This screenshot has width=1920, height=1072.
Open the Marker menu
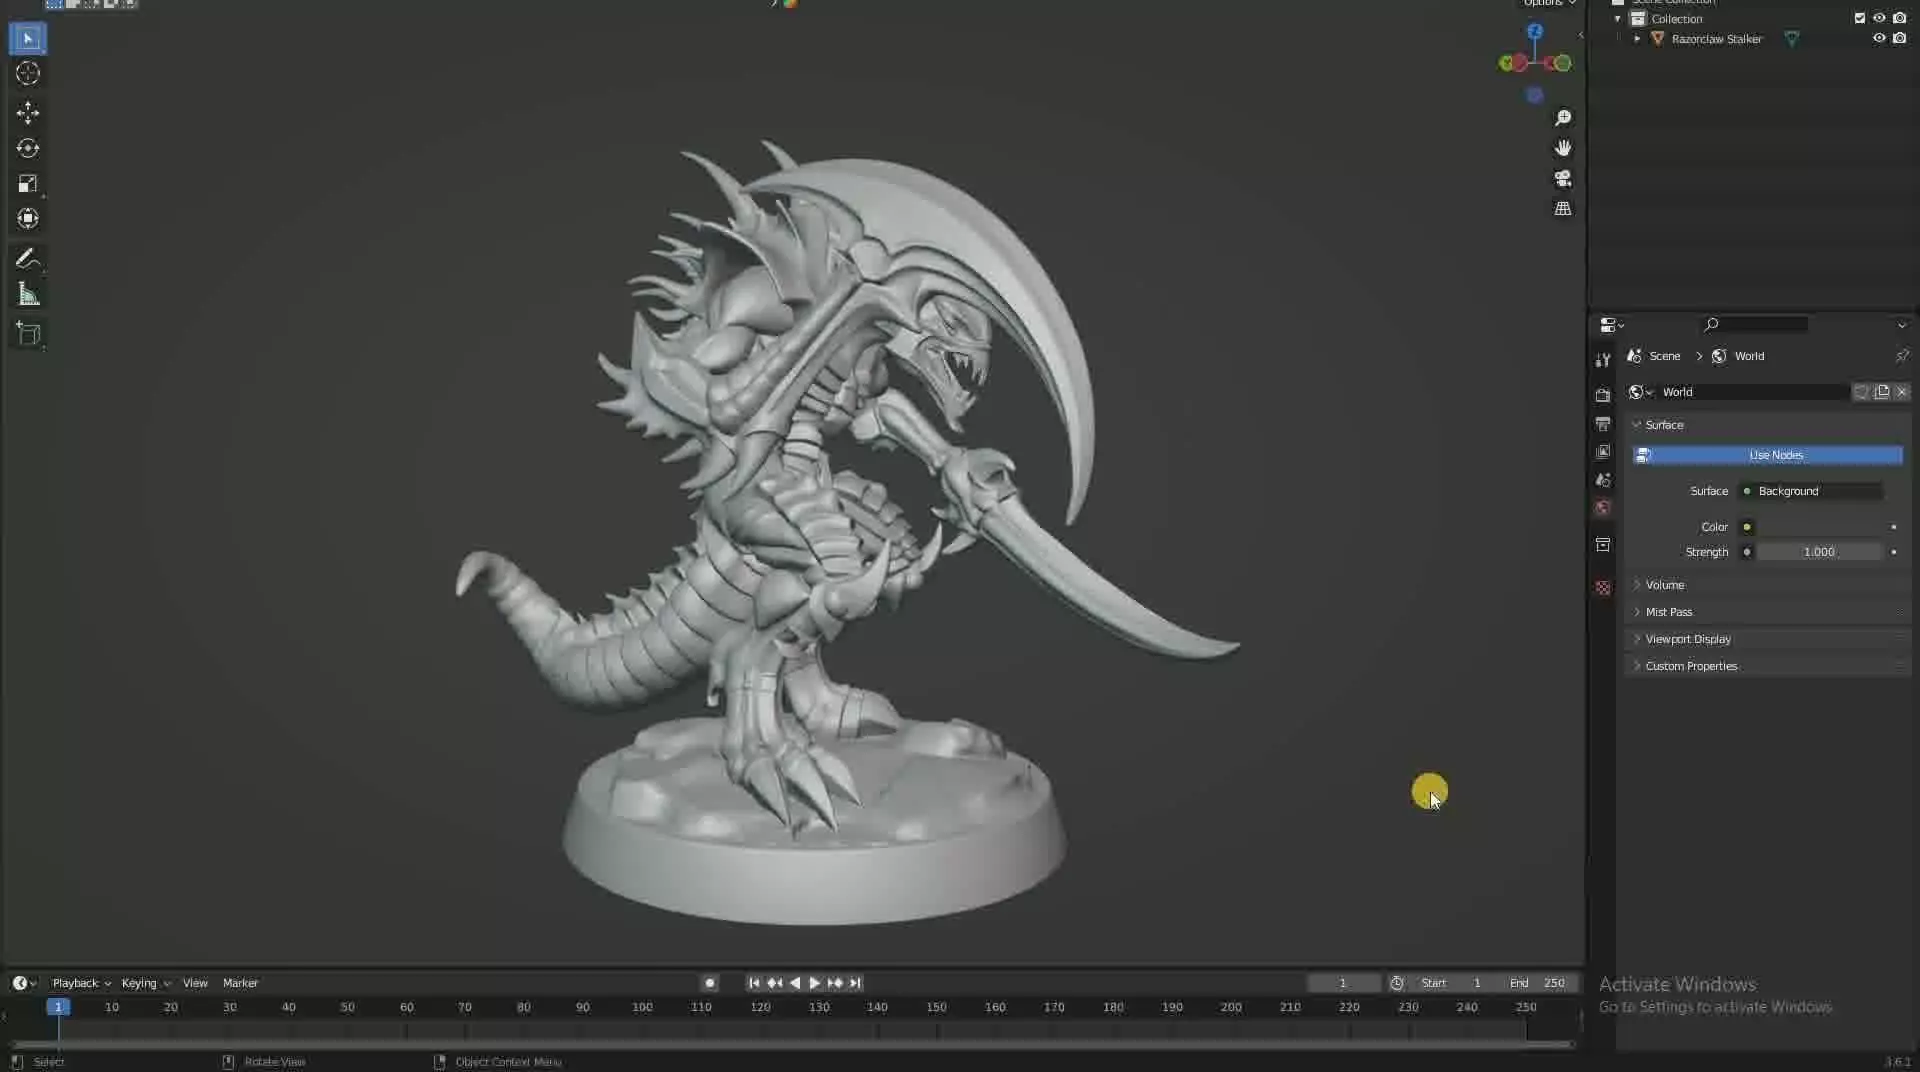click(x=240, y=983)
